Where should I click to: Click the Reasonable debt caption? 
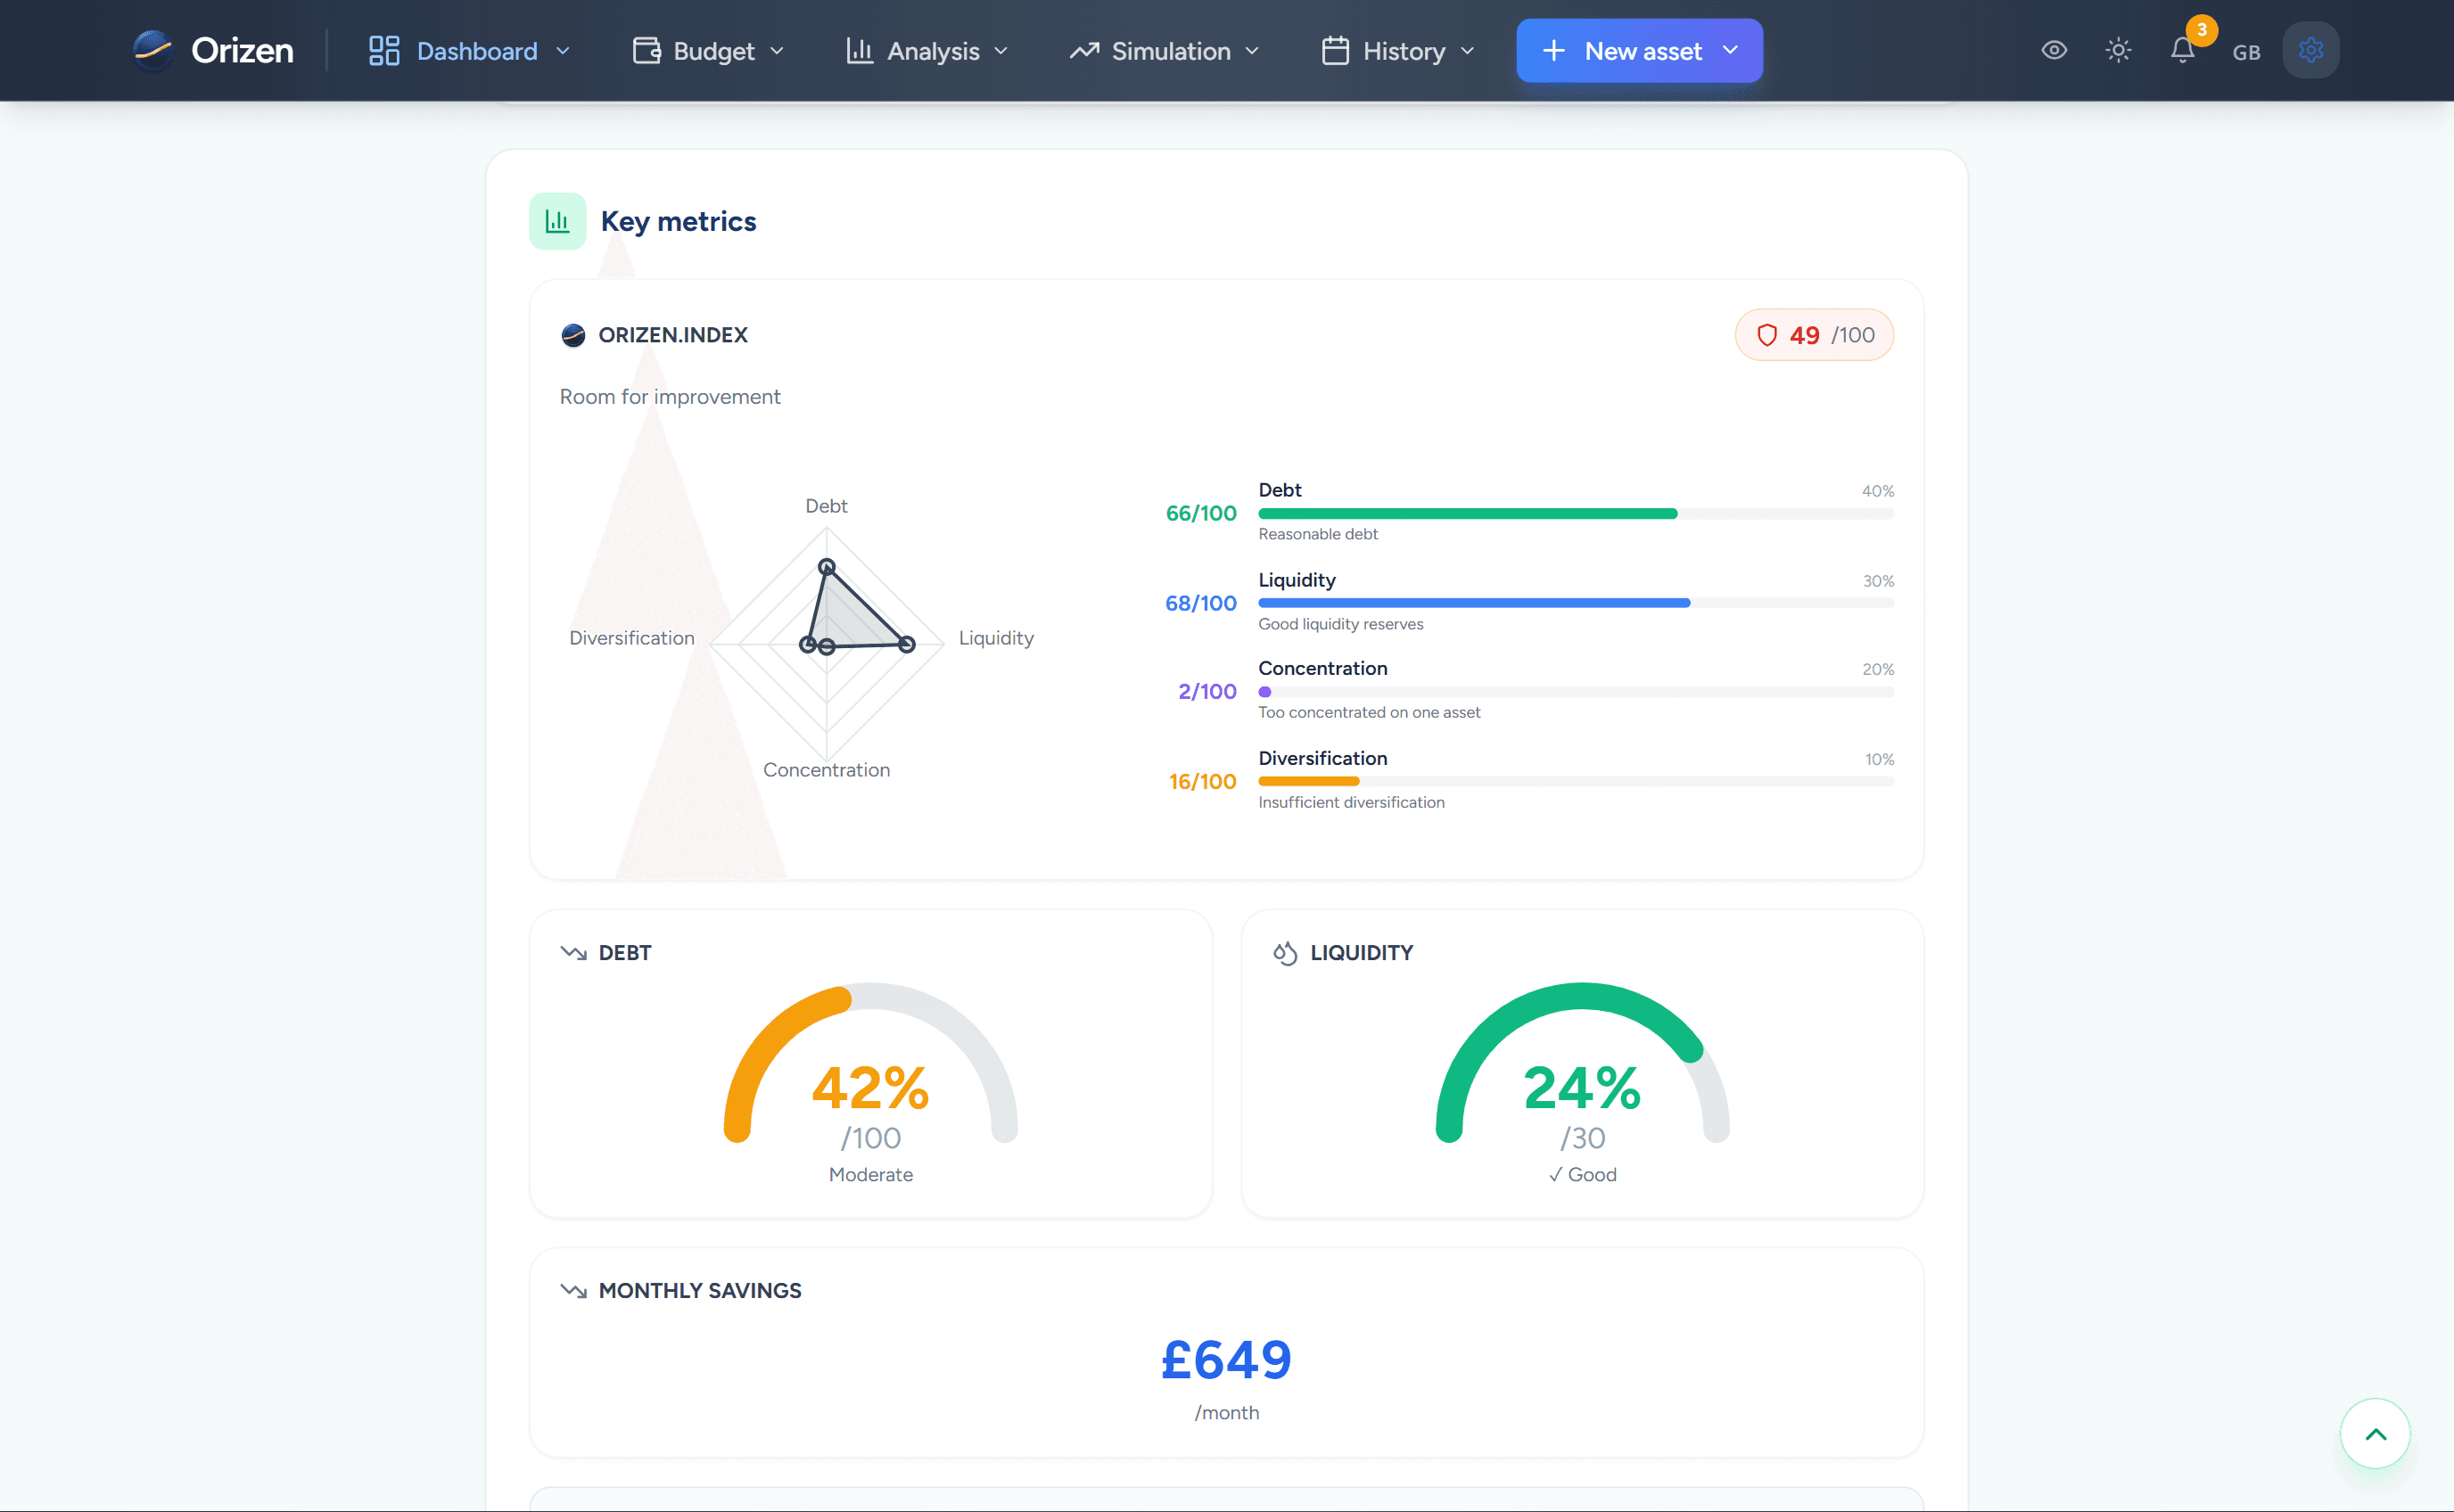coord(1318,534)
